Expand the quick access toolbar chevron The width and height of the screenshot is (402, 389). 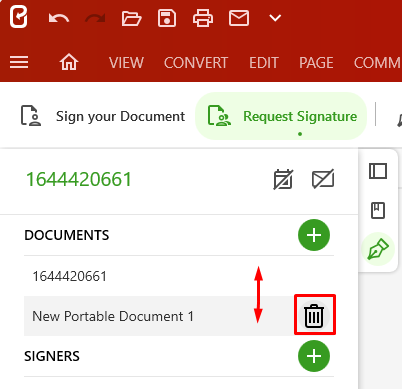pyautogui.click(x=275, y=18)
